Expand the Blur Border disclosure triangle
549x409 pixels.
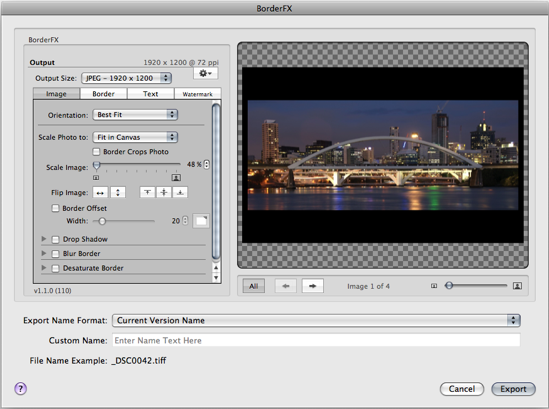click(44, 253)
